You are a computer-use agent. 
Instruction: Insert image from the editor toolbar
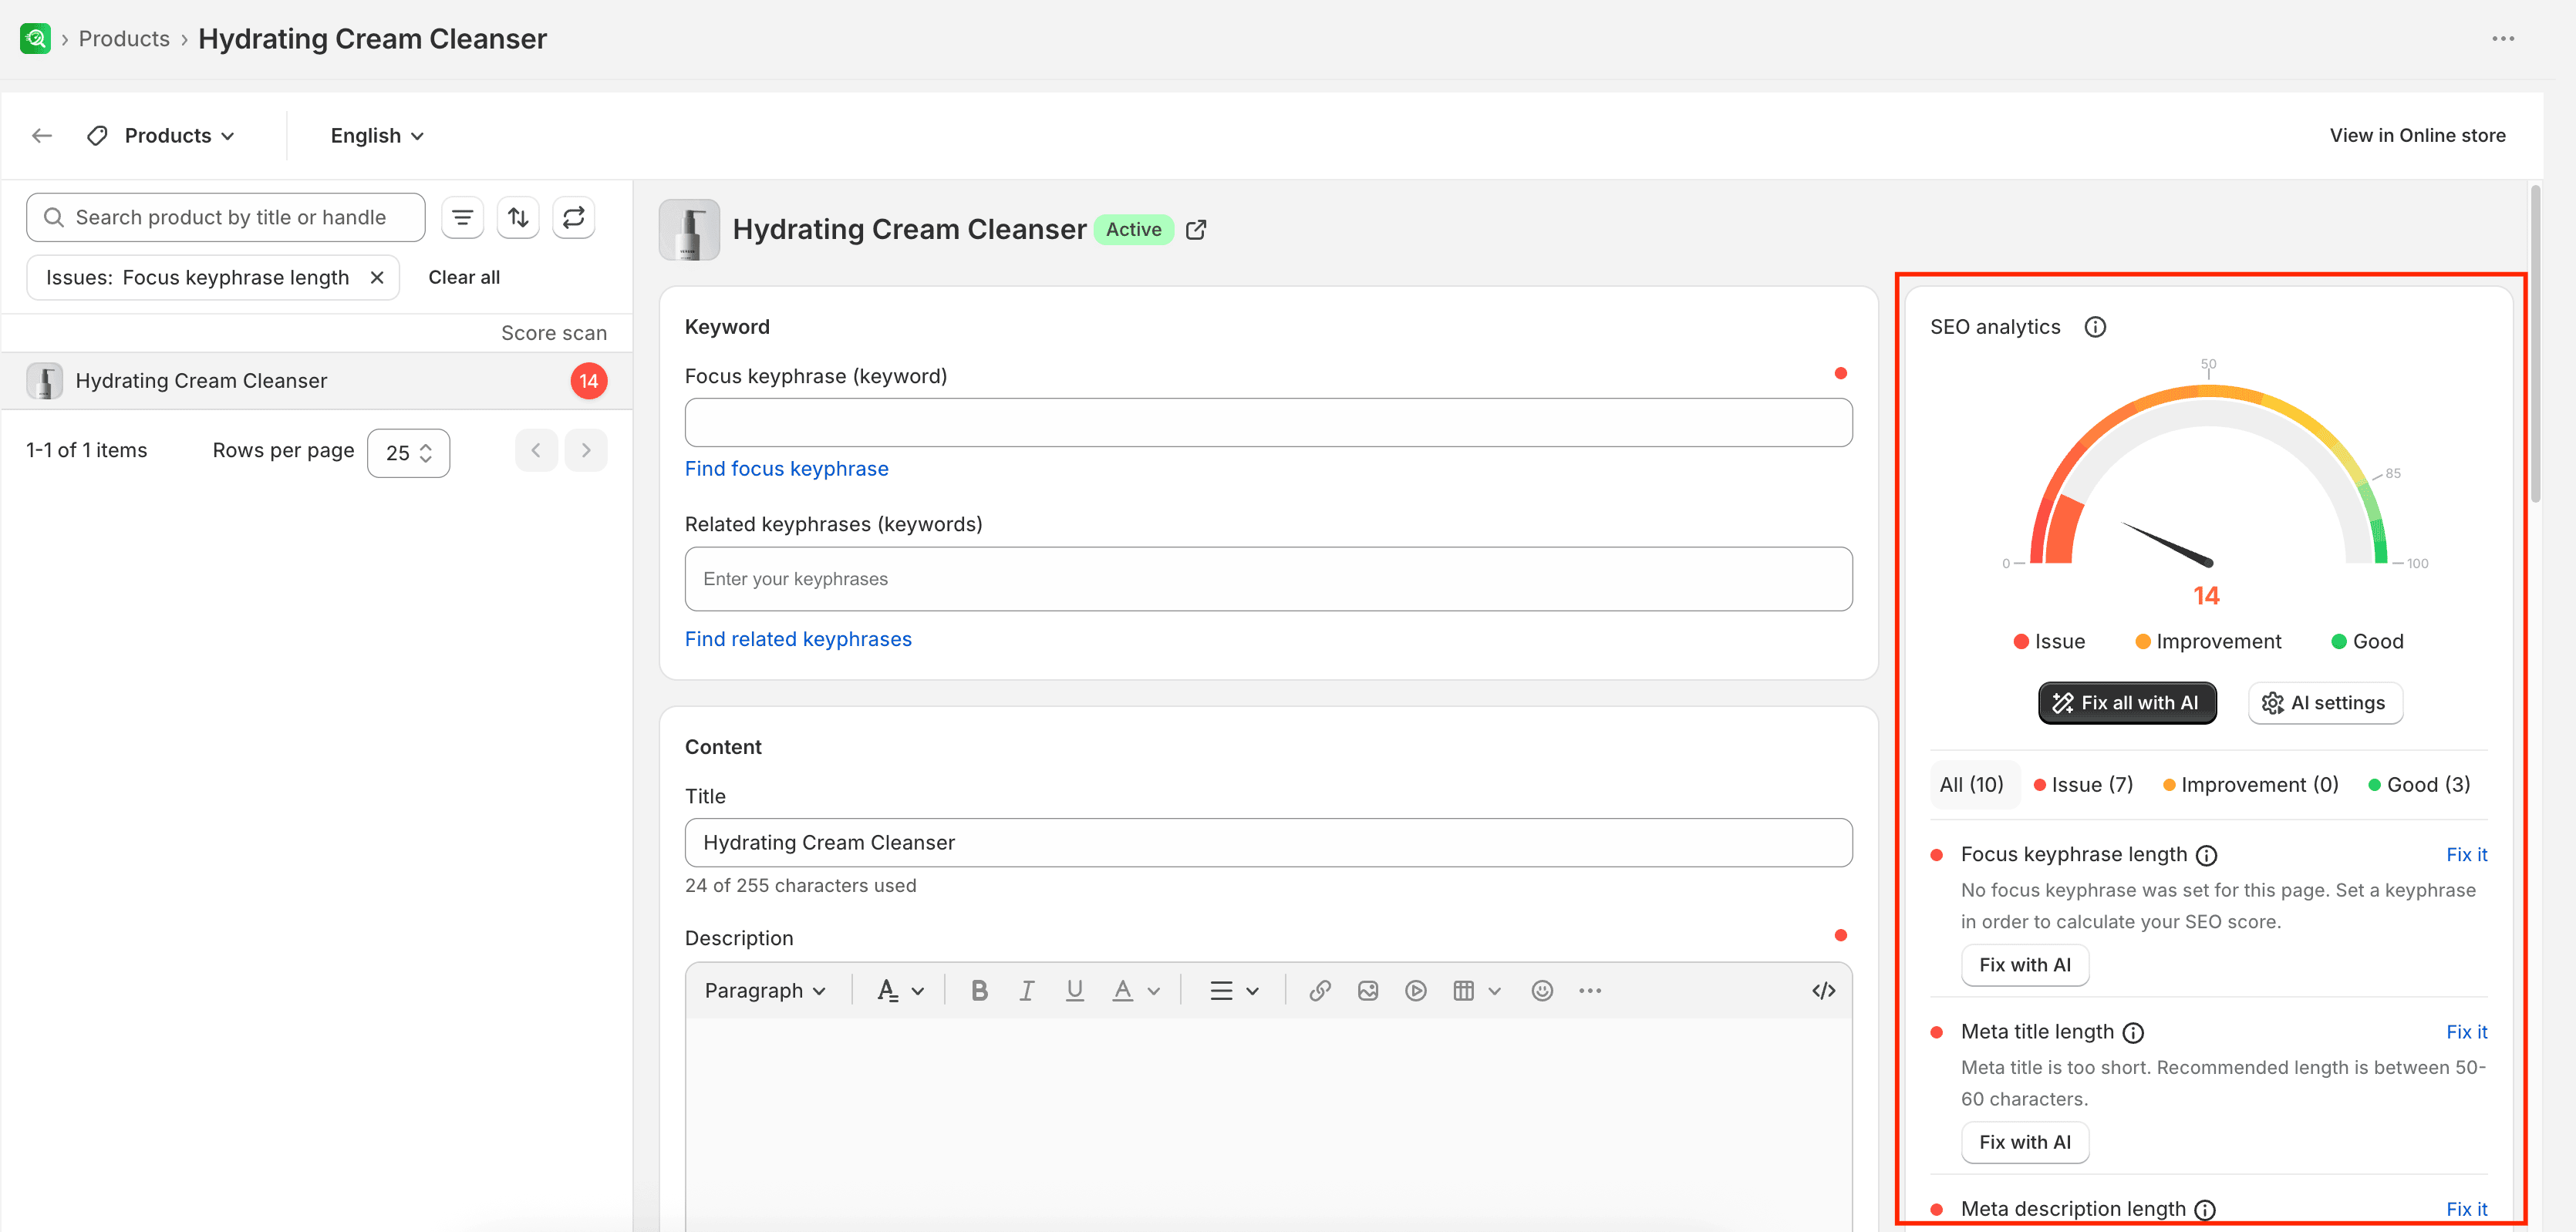(x=1368, y=990)
